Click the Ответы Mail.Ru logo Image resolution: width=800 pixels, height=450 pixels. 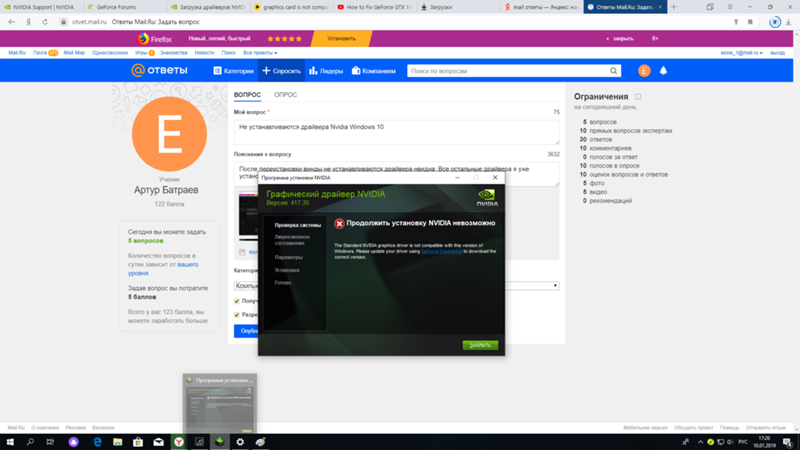pos(159,70)
